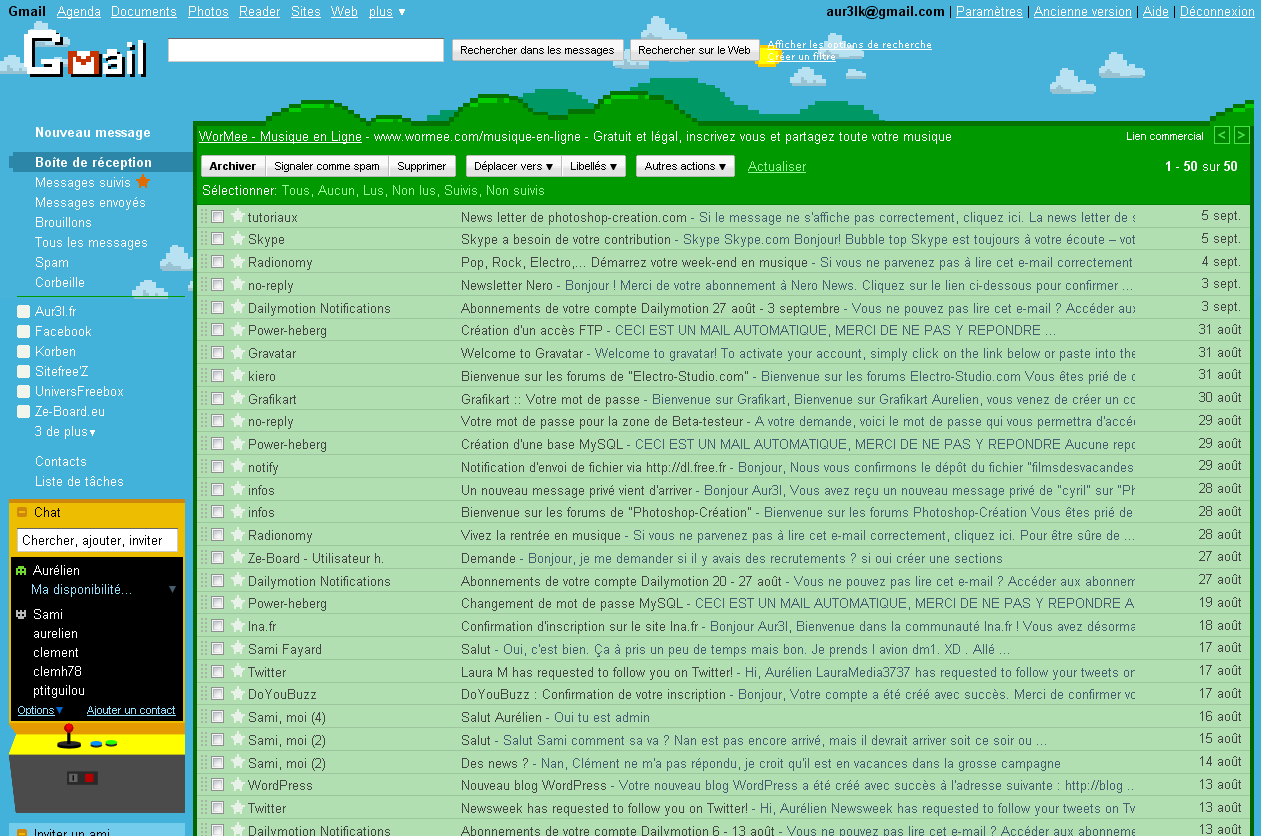Open the Déplacer vers dropdown
Viewport: 1261px width, 836px height.
coord(513,166)
